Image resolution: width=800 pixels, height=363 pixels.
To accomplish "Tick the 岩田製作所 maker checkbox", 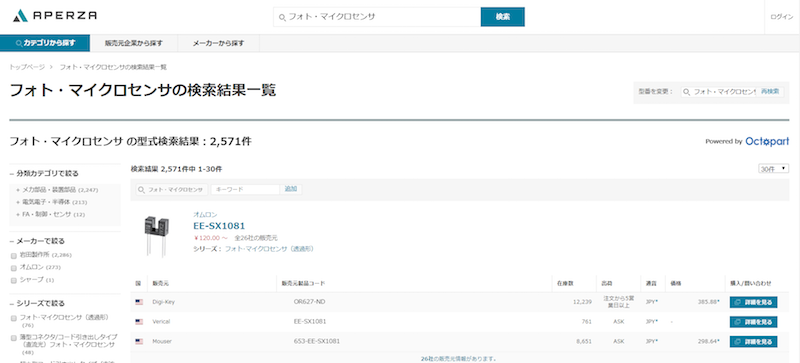I will [x=14, y=255].
